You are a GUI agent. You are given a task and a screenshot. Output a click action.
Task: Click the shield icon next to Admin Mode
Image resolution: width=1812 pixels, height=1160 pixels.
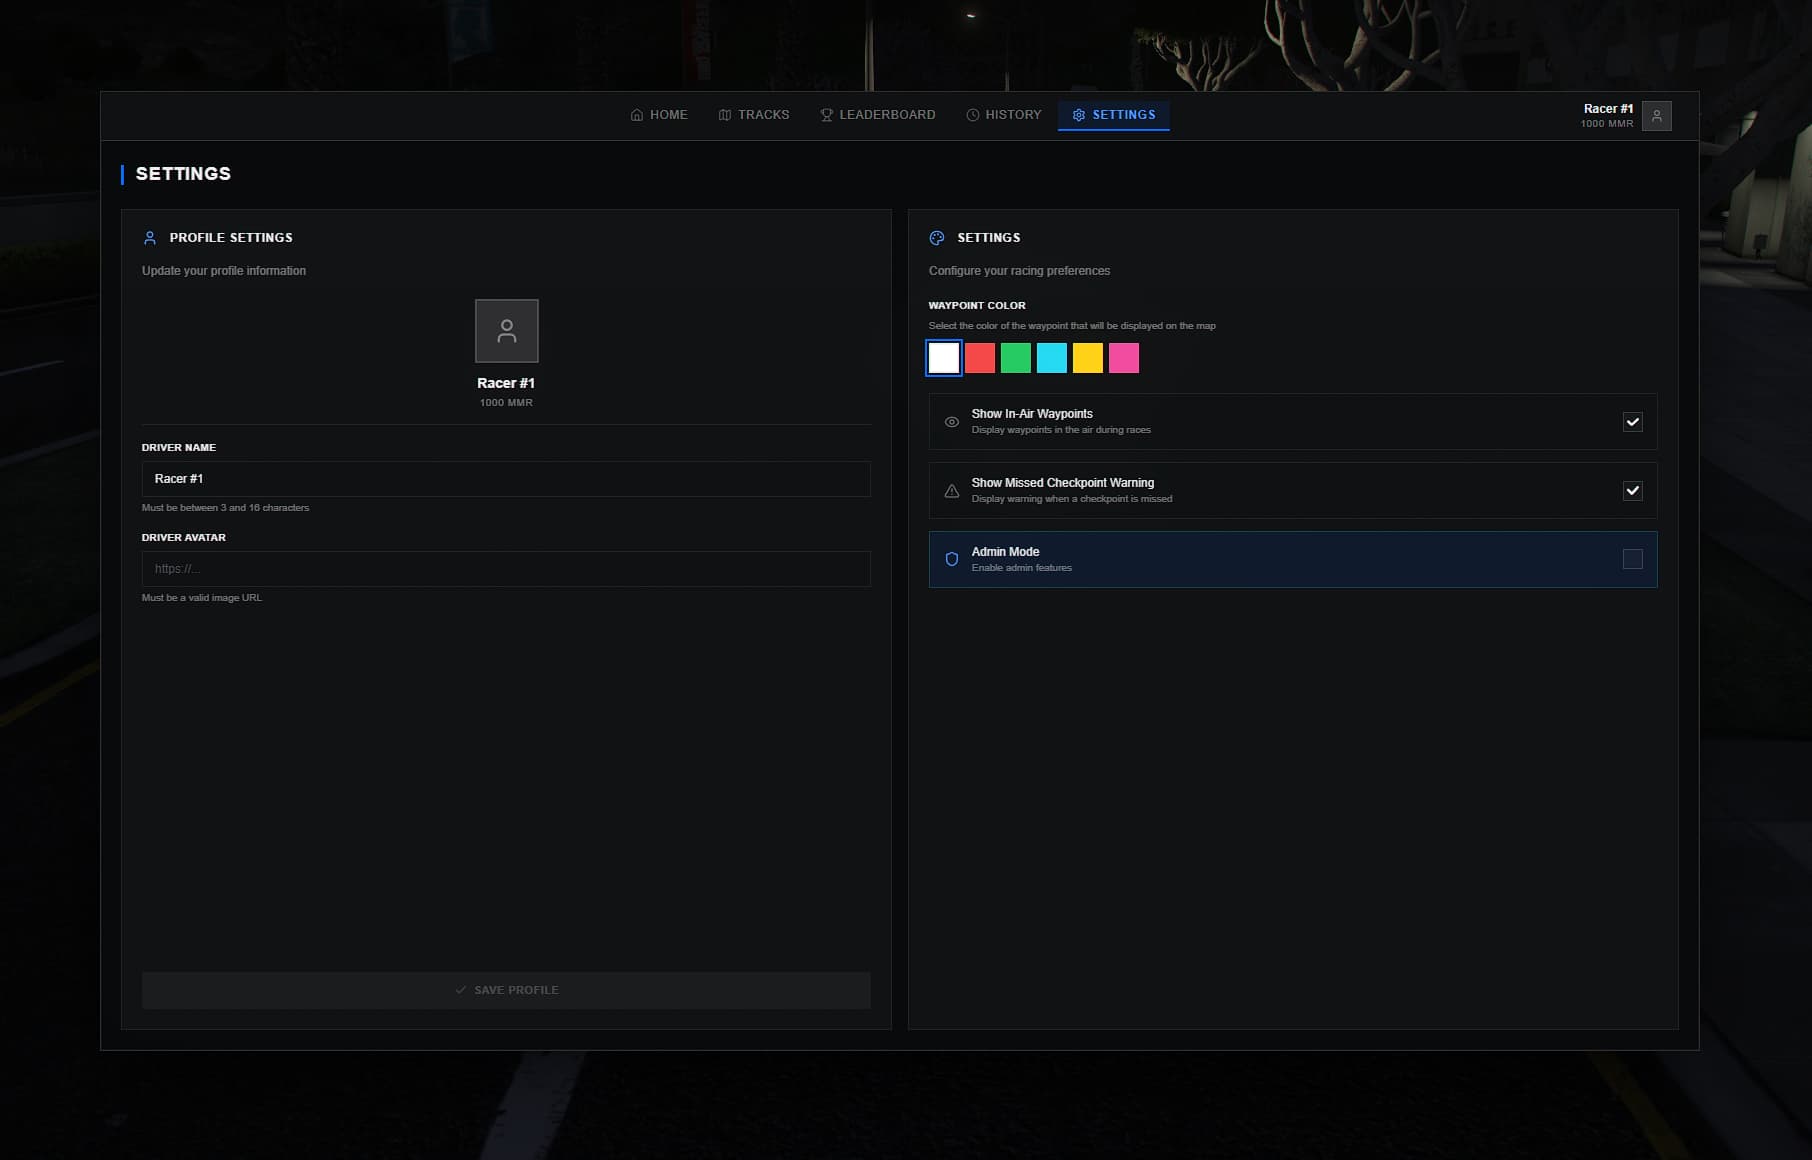951,560
